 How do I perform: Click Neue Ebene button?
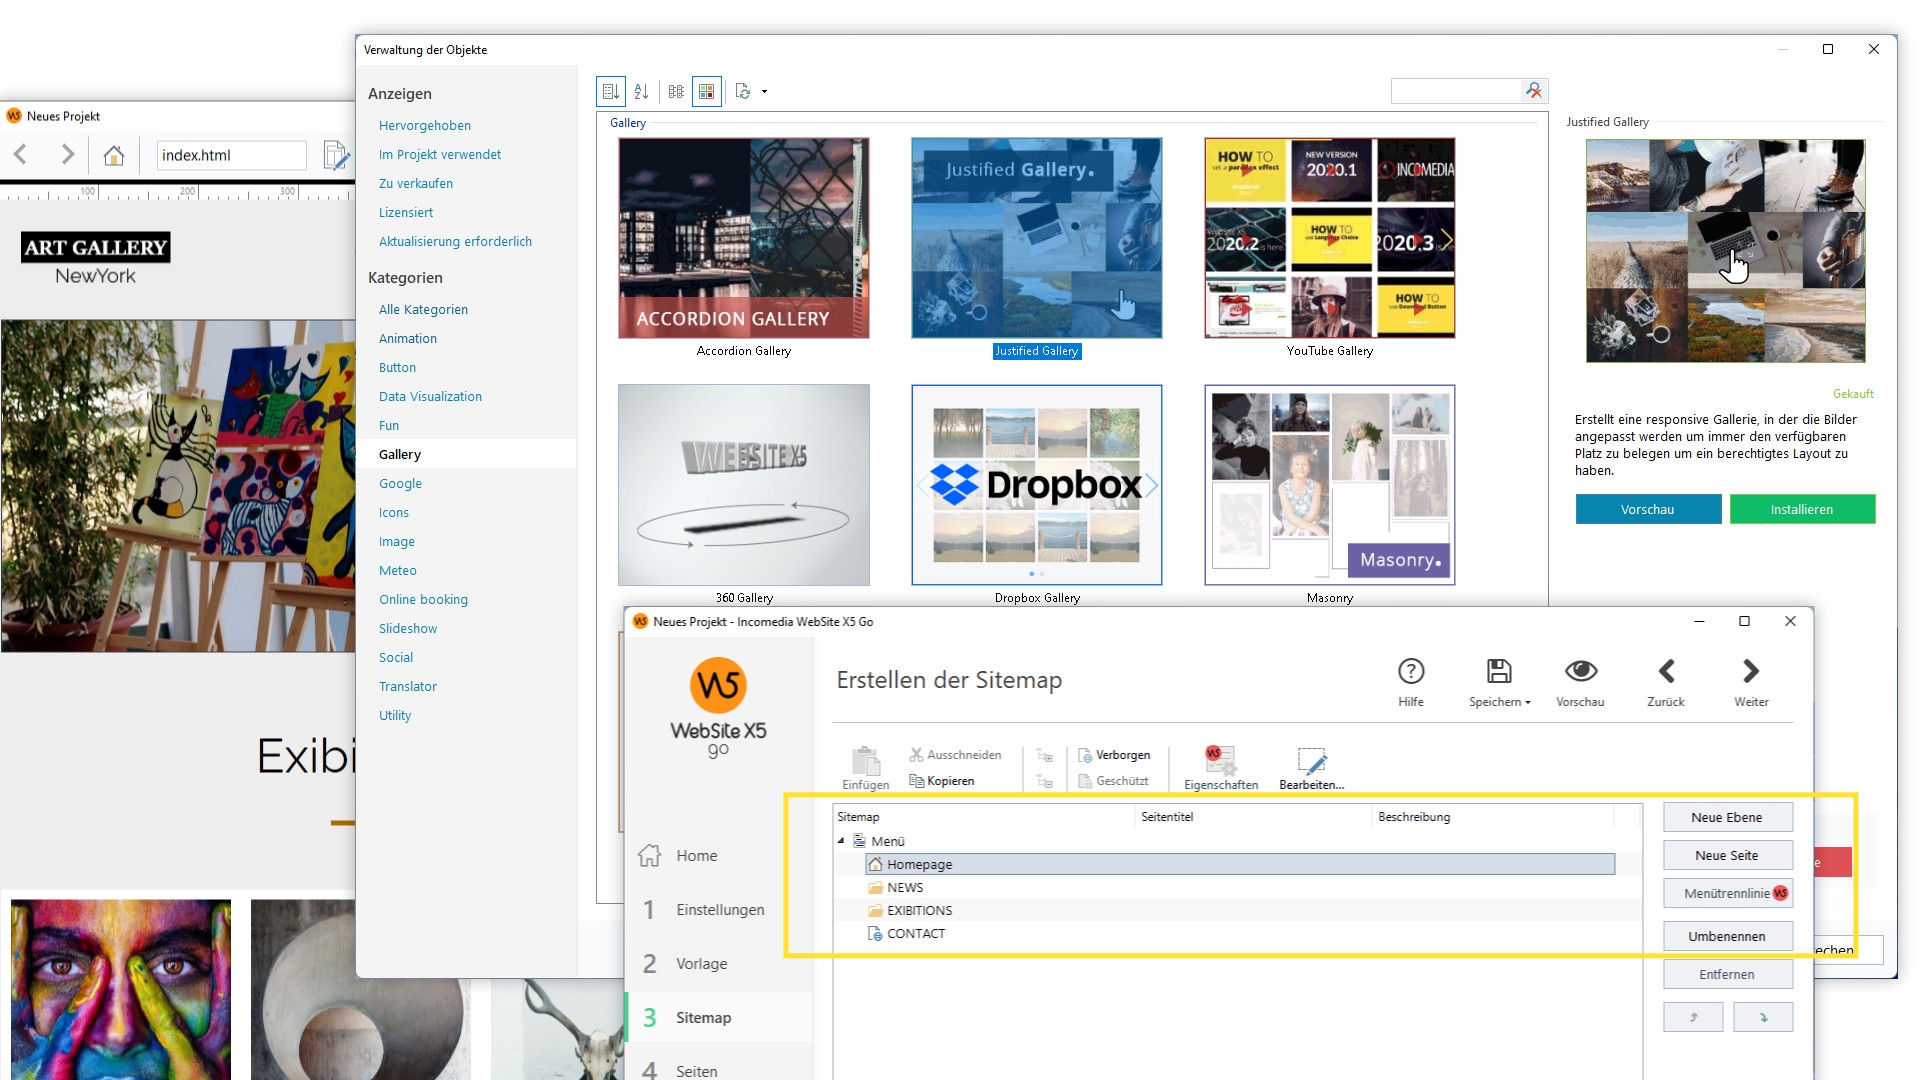pos(1727,817)
